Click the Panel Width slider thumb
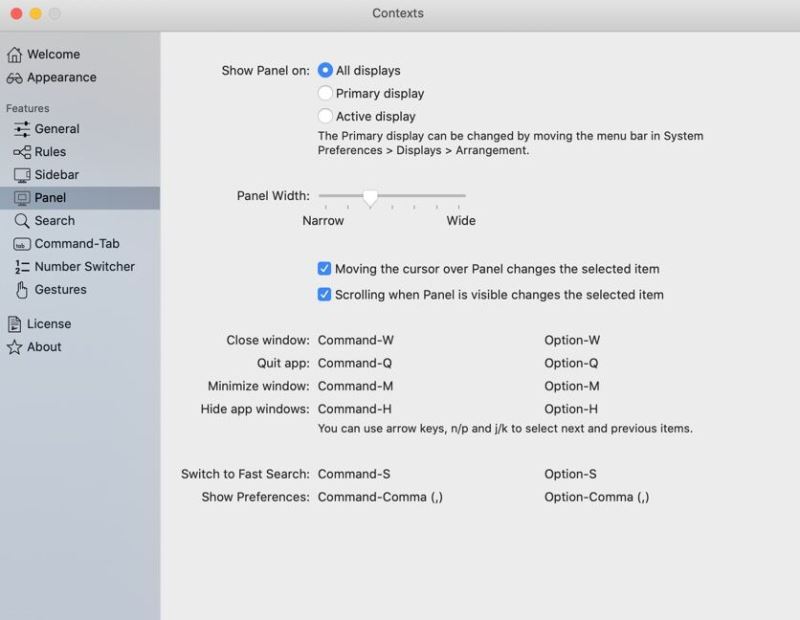Image resolution: width=800 pixels, height=620 pixels. click(x=370, y=198)
